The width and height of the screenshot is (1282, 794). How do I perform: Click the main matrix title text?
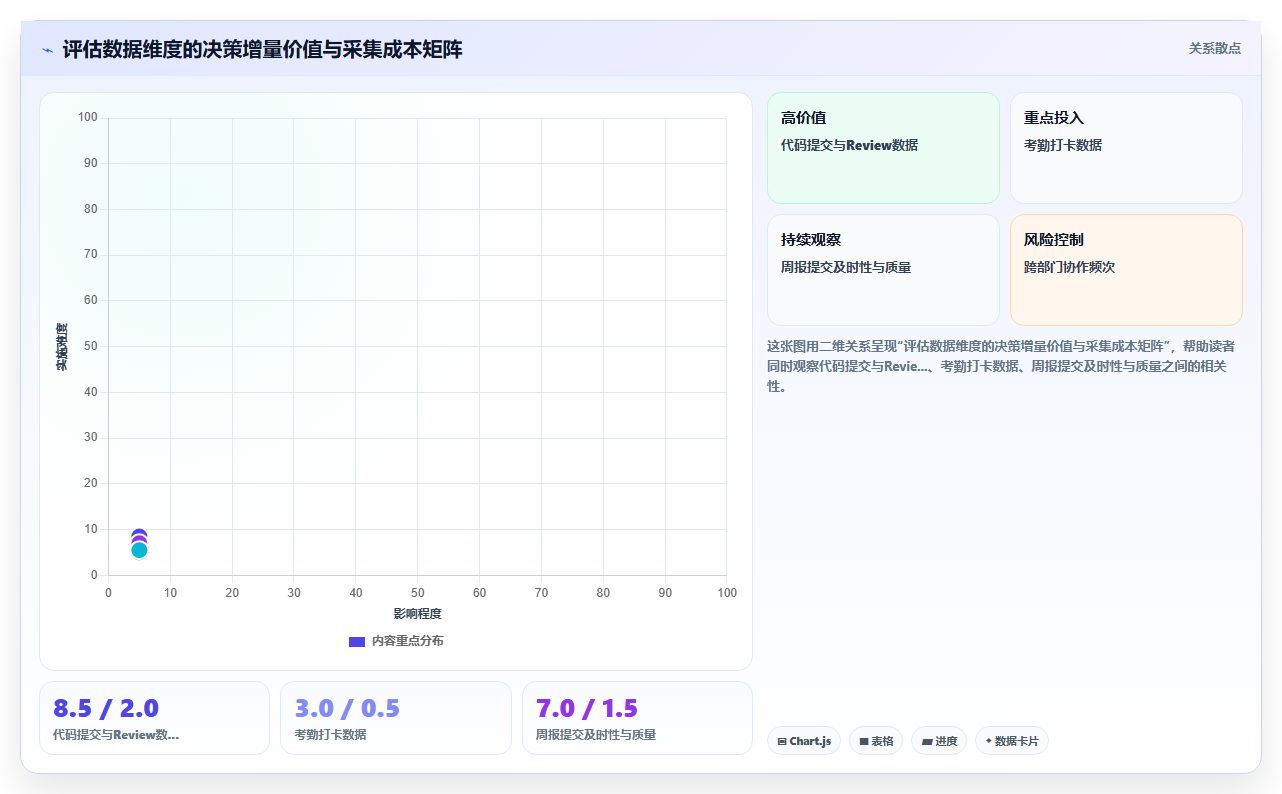click(262, 49)
